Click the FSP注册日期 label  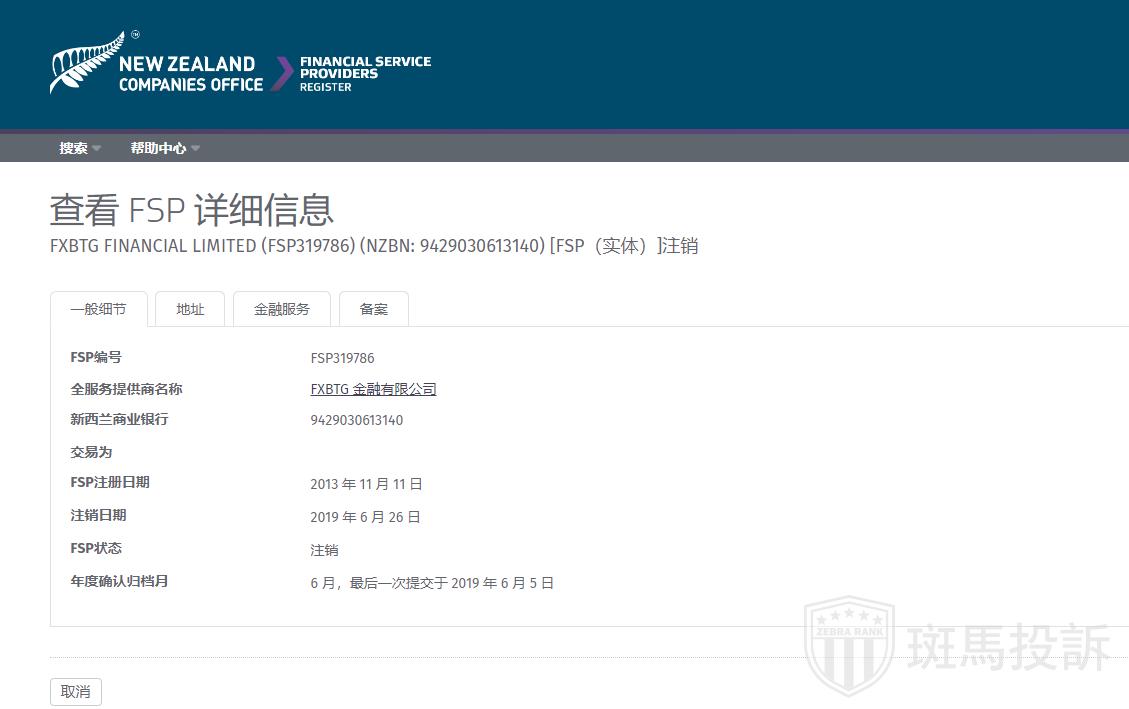(109, 482)
